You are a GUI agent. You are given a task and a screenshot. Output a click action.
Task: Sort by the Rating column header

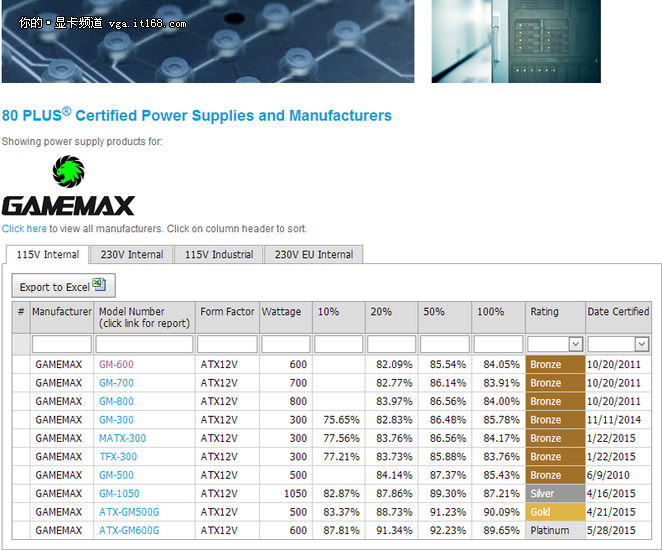[555, 317]
